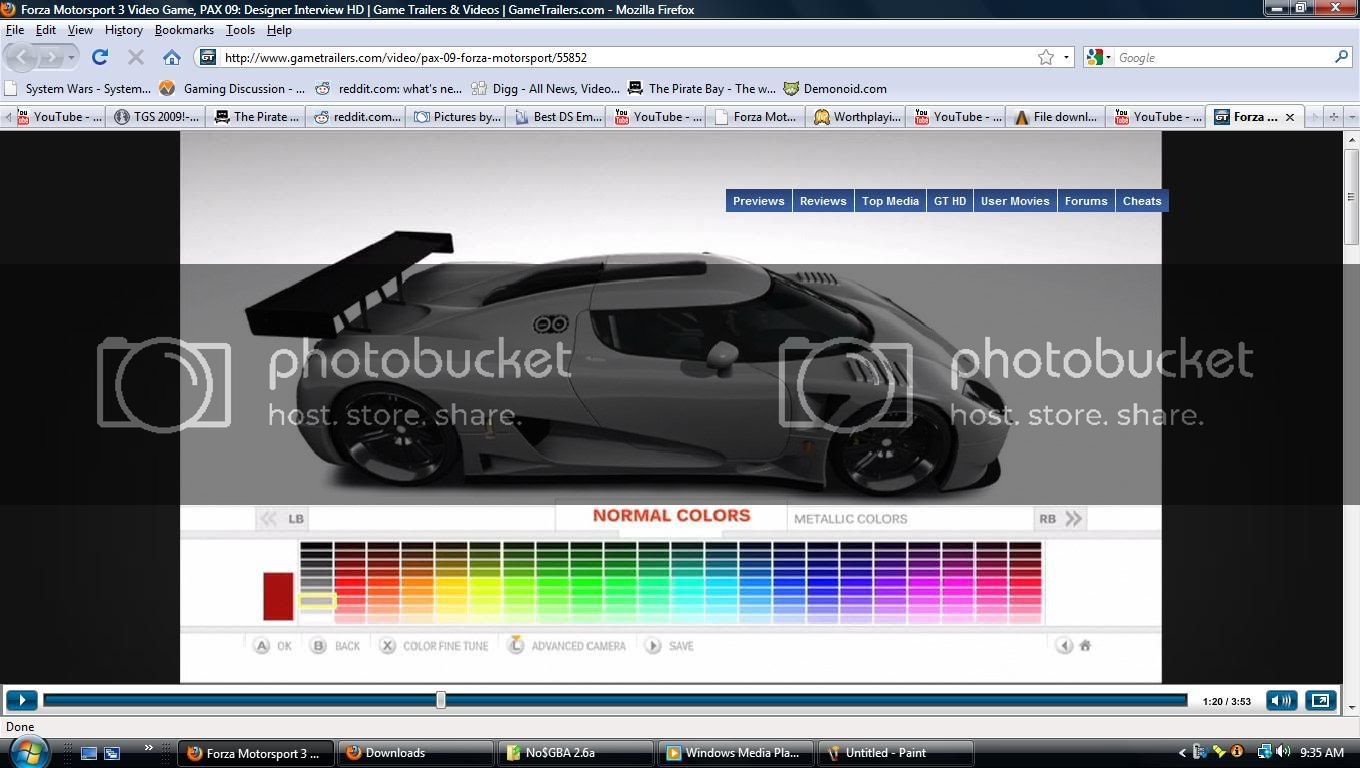The image size is (1360, 768).
Task: Go back with the browser Back arrow
Action: (24, 57)
